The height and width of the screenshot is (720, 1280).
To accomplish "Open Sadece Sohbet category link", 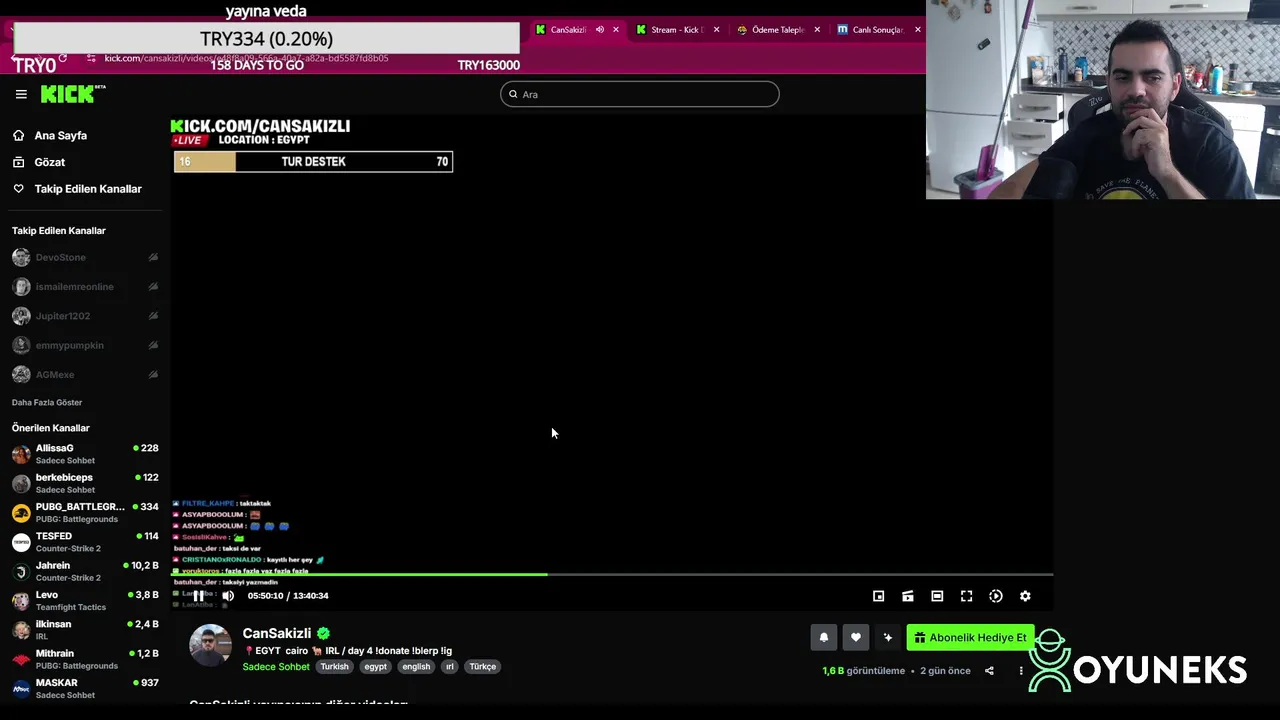I will (276, 667).
